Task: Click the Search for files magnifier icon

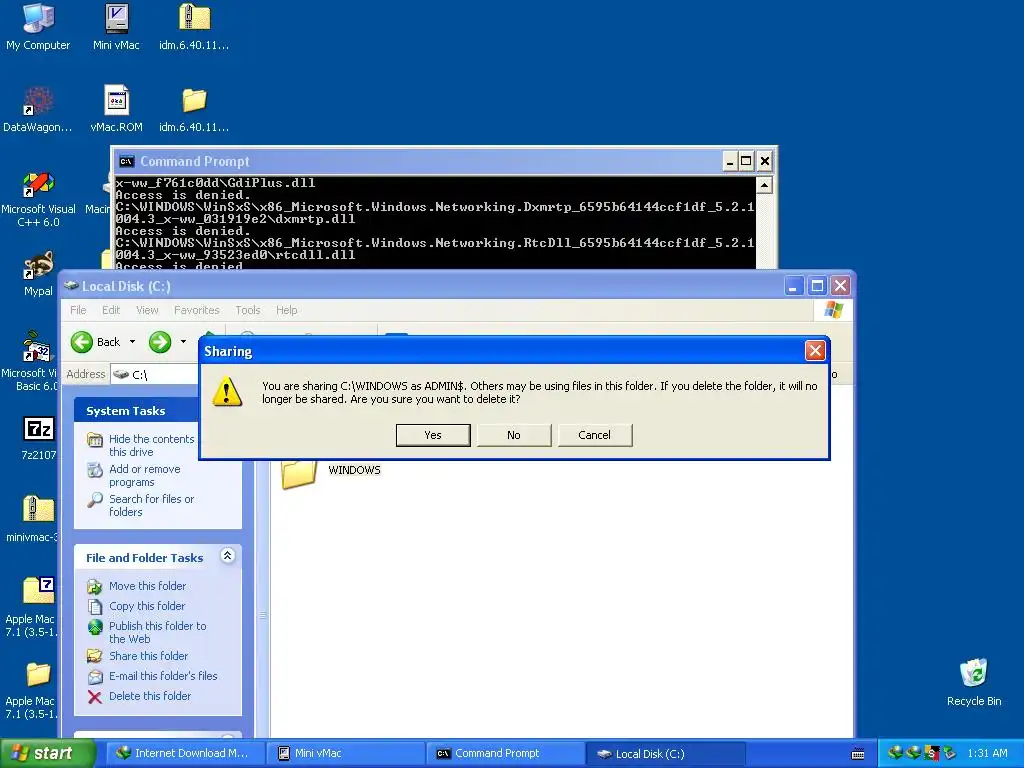Action: (95, 500)
